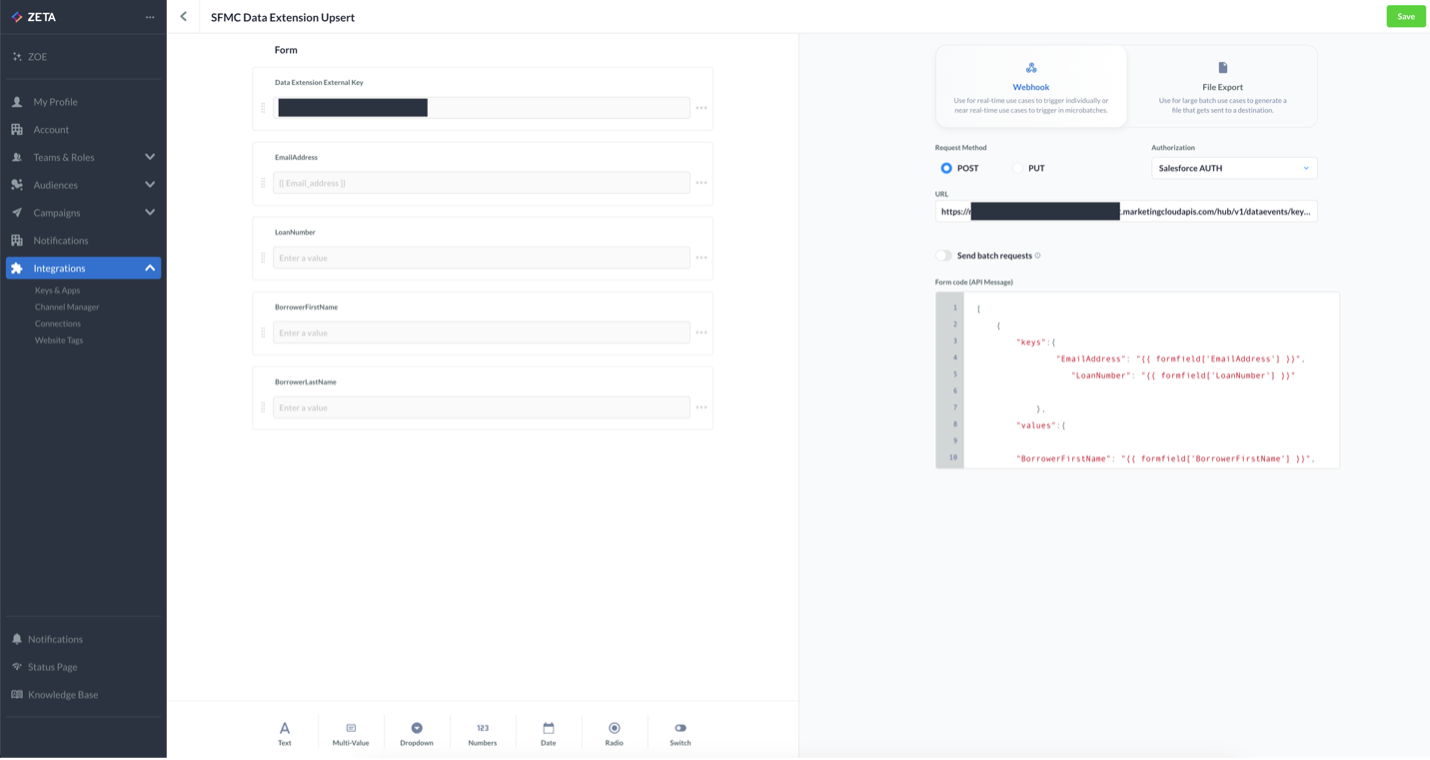1430x760 pixels.
Task: Insert a Date field element
Action: pyautogui.click(x=548, y=733)
